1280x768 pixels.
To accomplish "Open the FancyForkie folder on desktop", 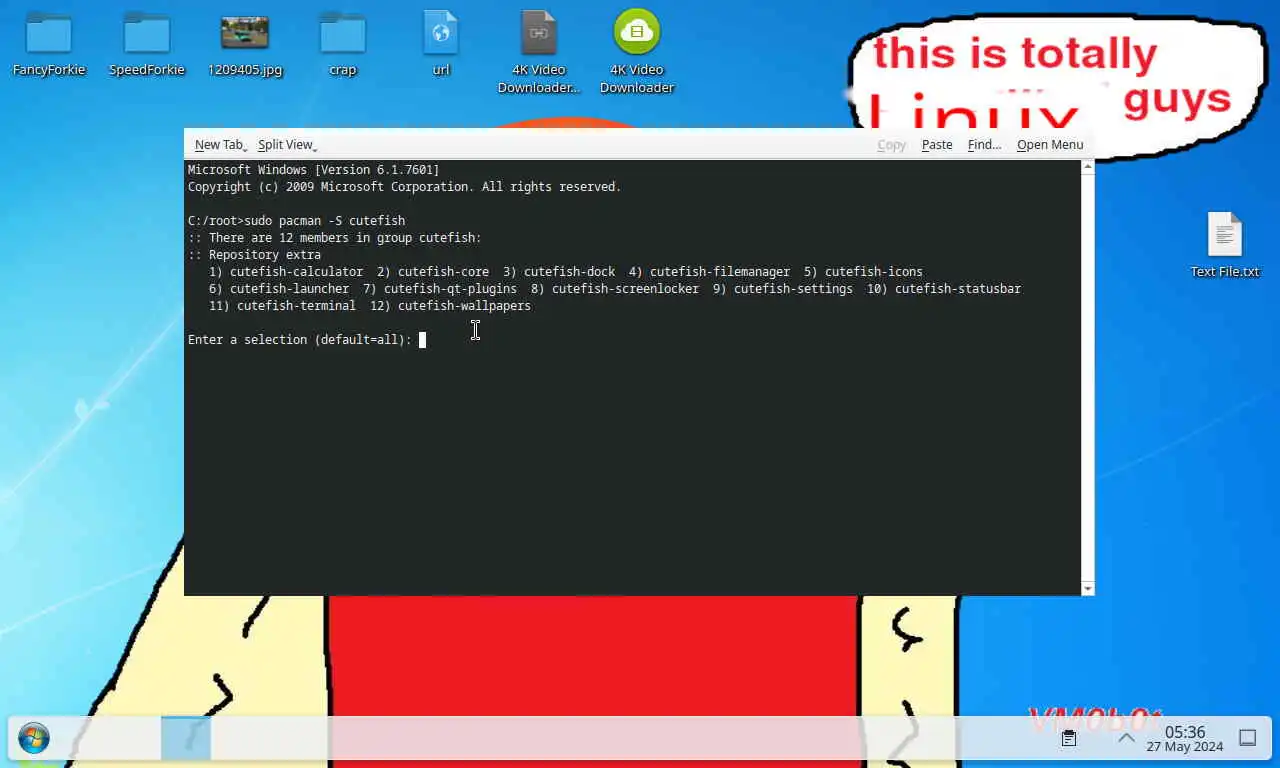I will [x=48, y=44].
